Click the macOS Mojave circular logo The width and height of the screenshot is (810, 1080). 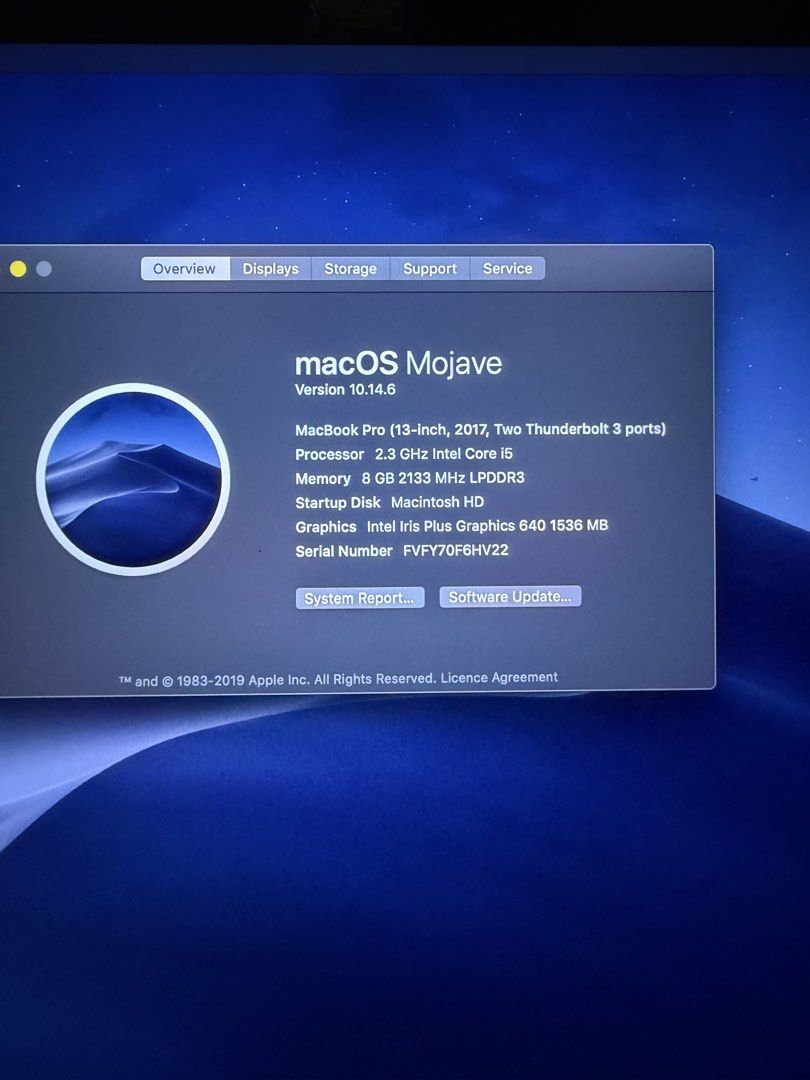pos(133,479)
